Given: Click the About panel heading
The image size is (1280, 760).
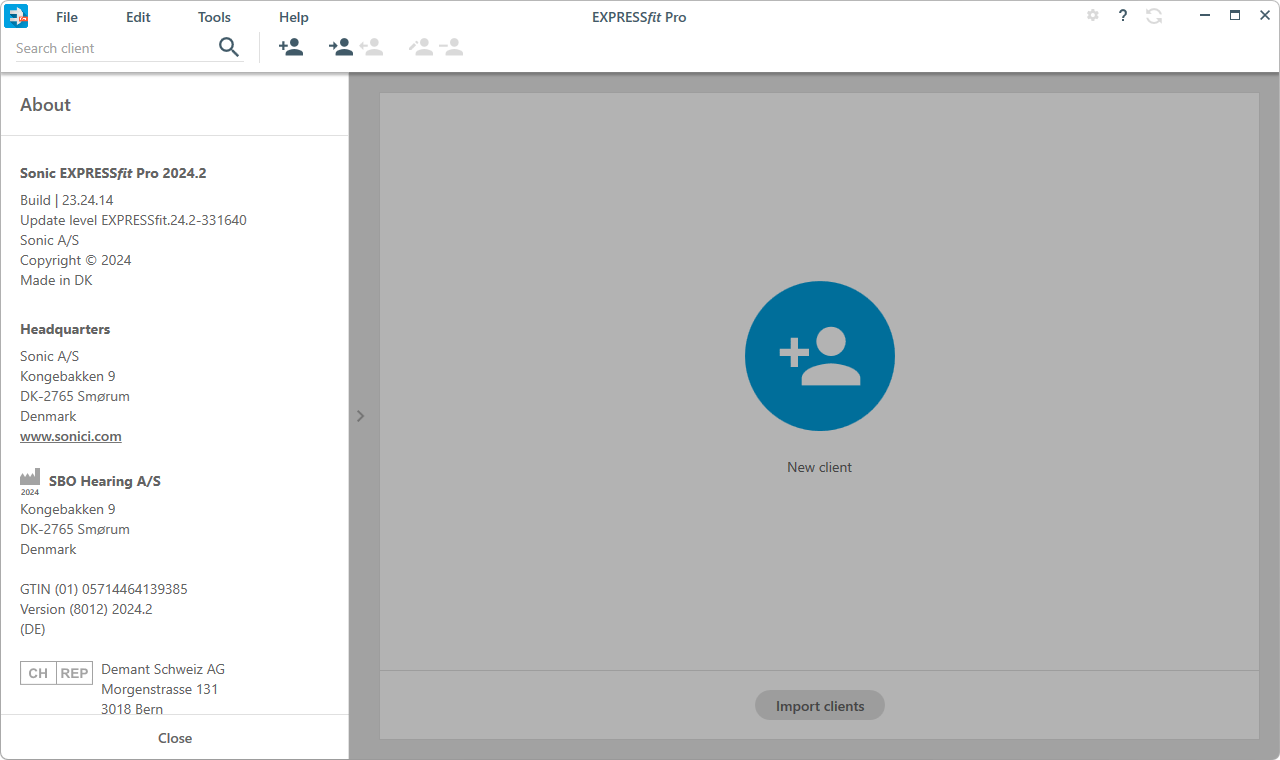Looking at the screenshot, I should tap(46, 105).
